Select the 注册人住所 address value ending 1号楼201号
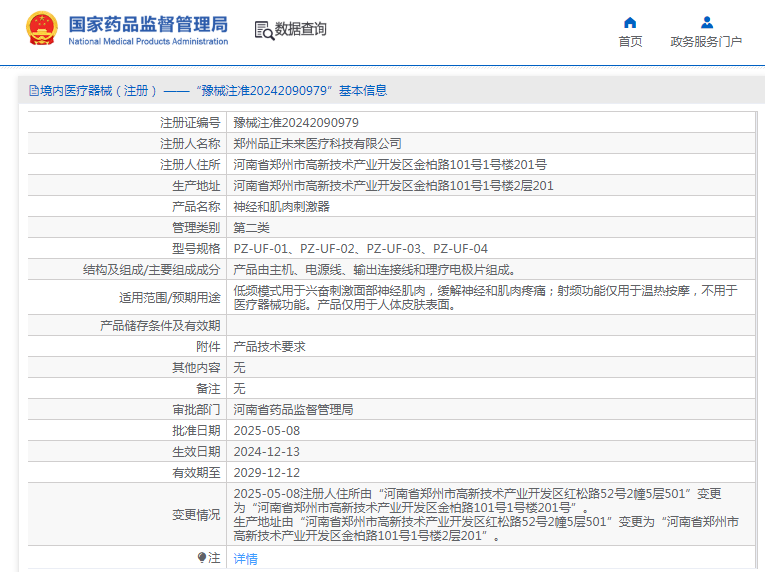 tap(390, 164)
